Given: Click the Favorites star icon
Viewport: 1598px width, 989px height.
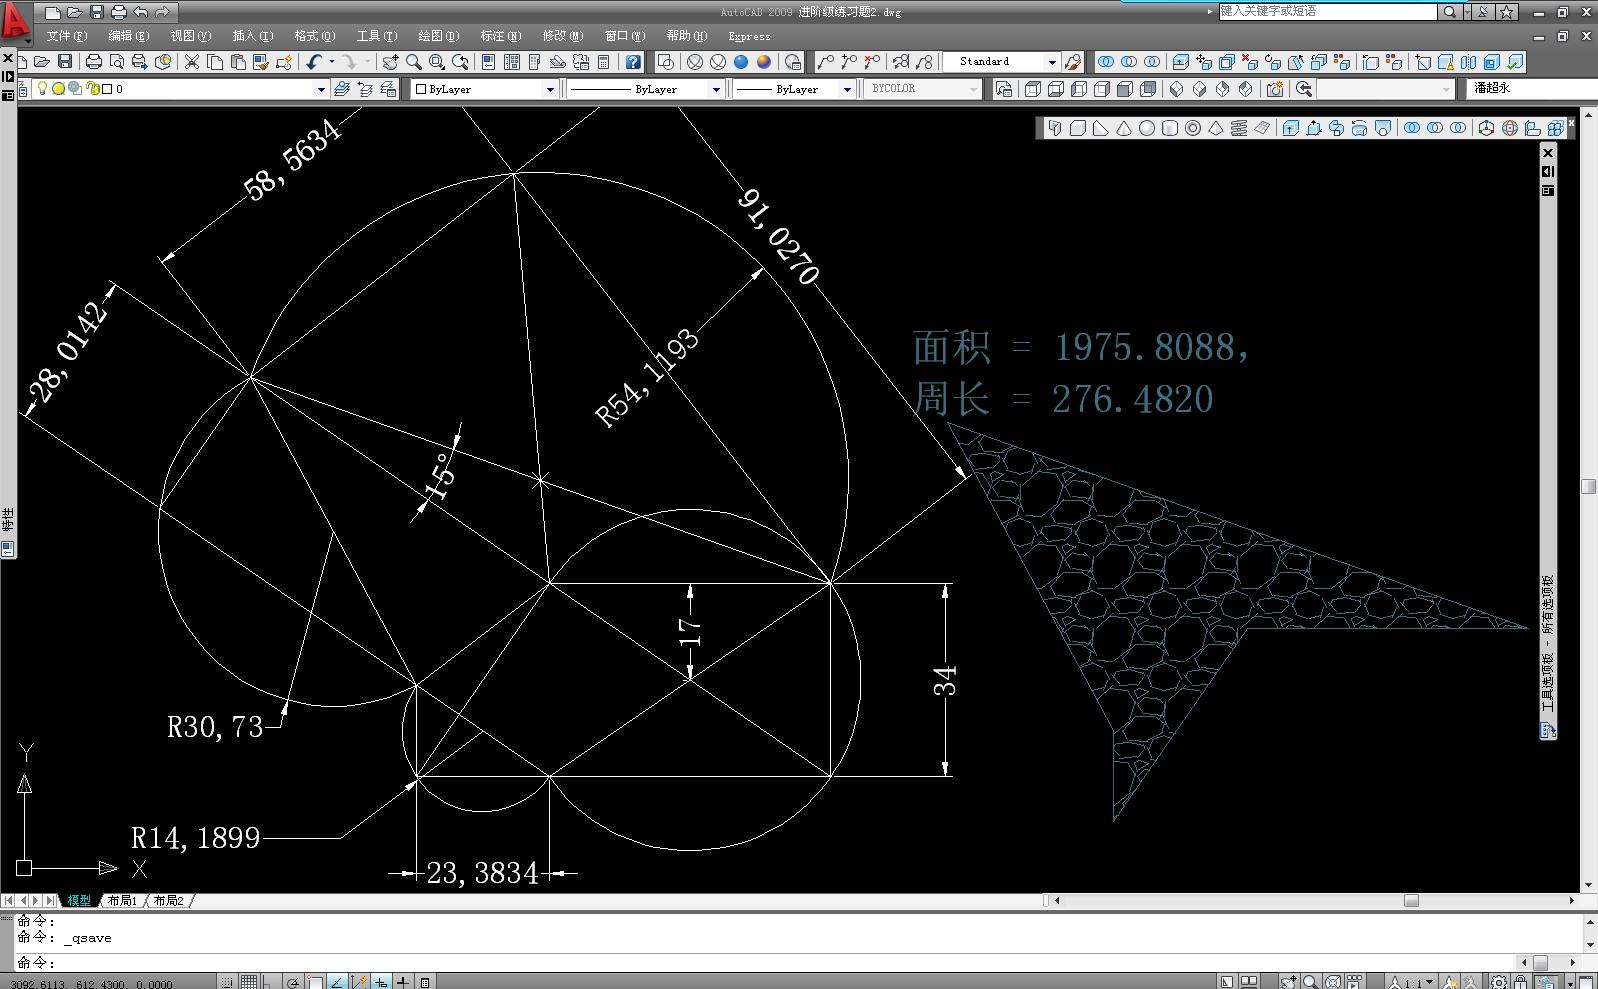Looking at the screenshot, I should click(x=1507, y=12).
